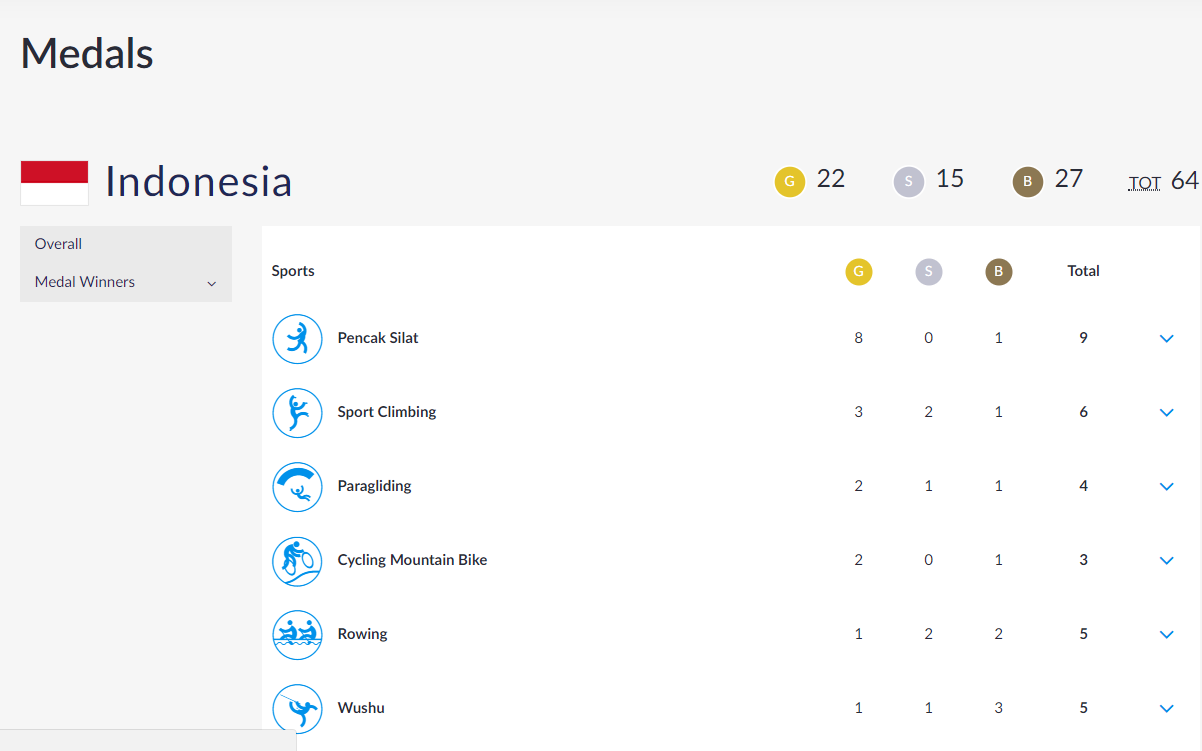Image resolution: width=1202 pixels, height=751 pixels.
Task: Click the Sport Climbing pictogram icon
Action: [297, 413]
